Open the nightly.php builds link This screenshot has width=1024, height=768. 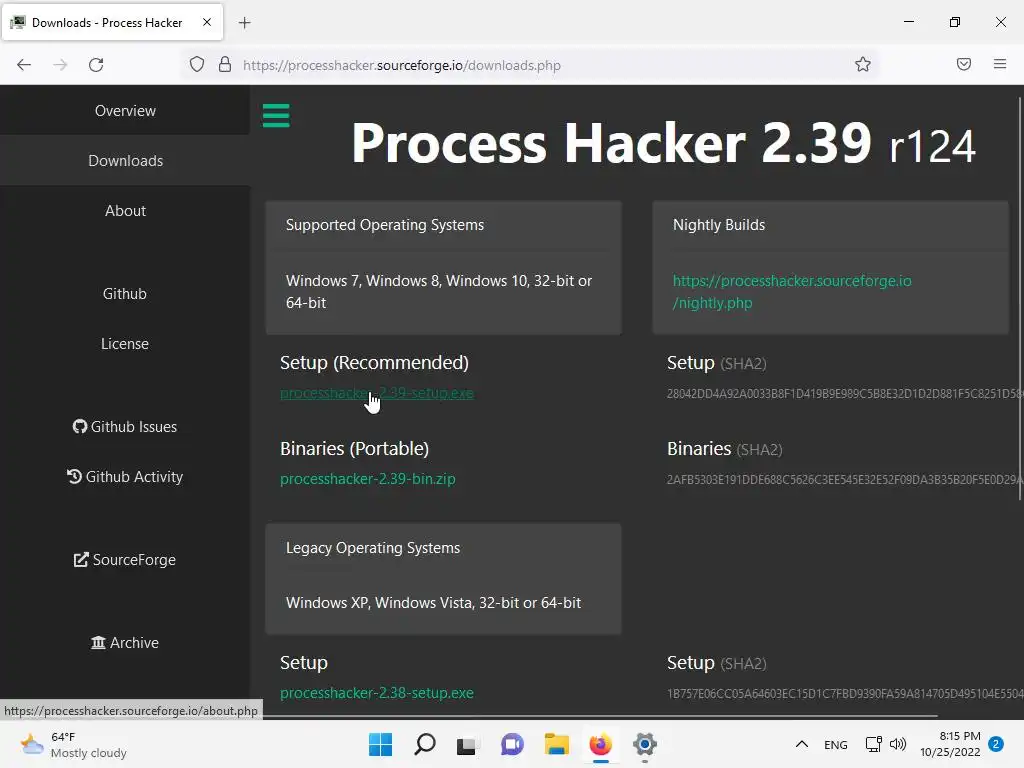coord(792,292)
